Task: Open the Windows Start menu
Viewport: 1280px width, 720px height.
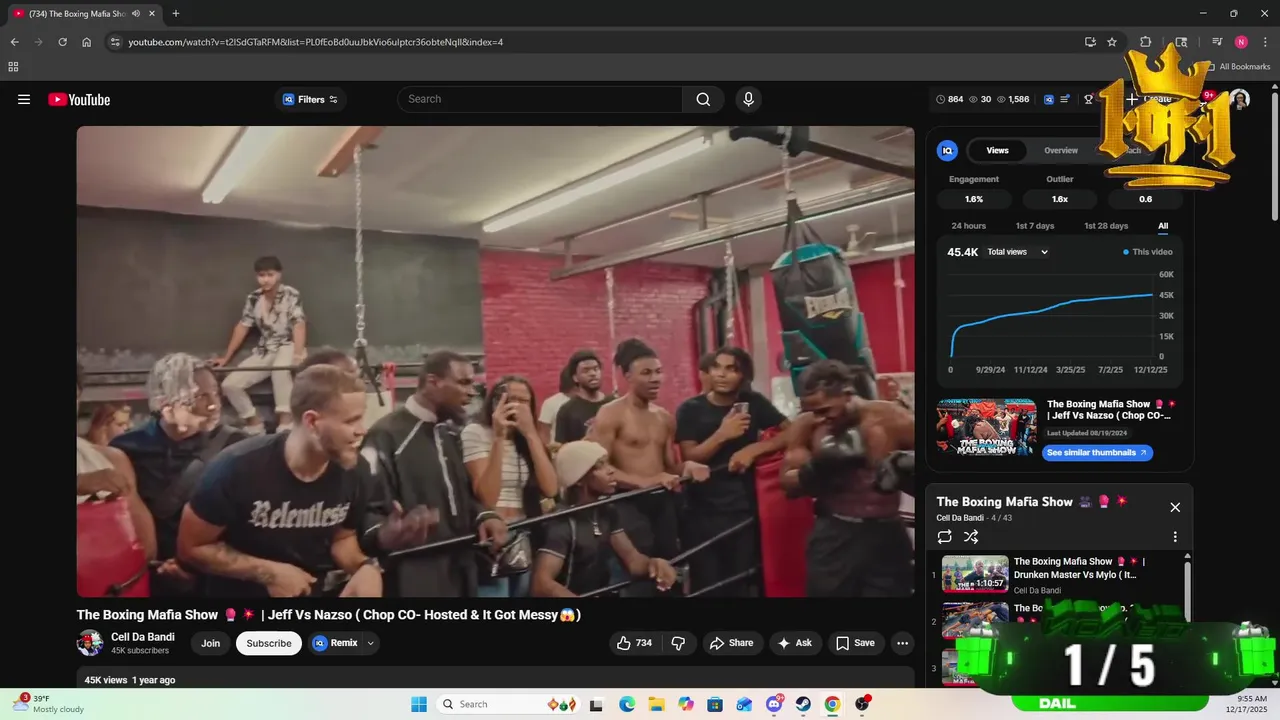Action: [418, 704]
